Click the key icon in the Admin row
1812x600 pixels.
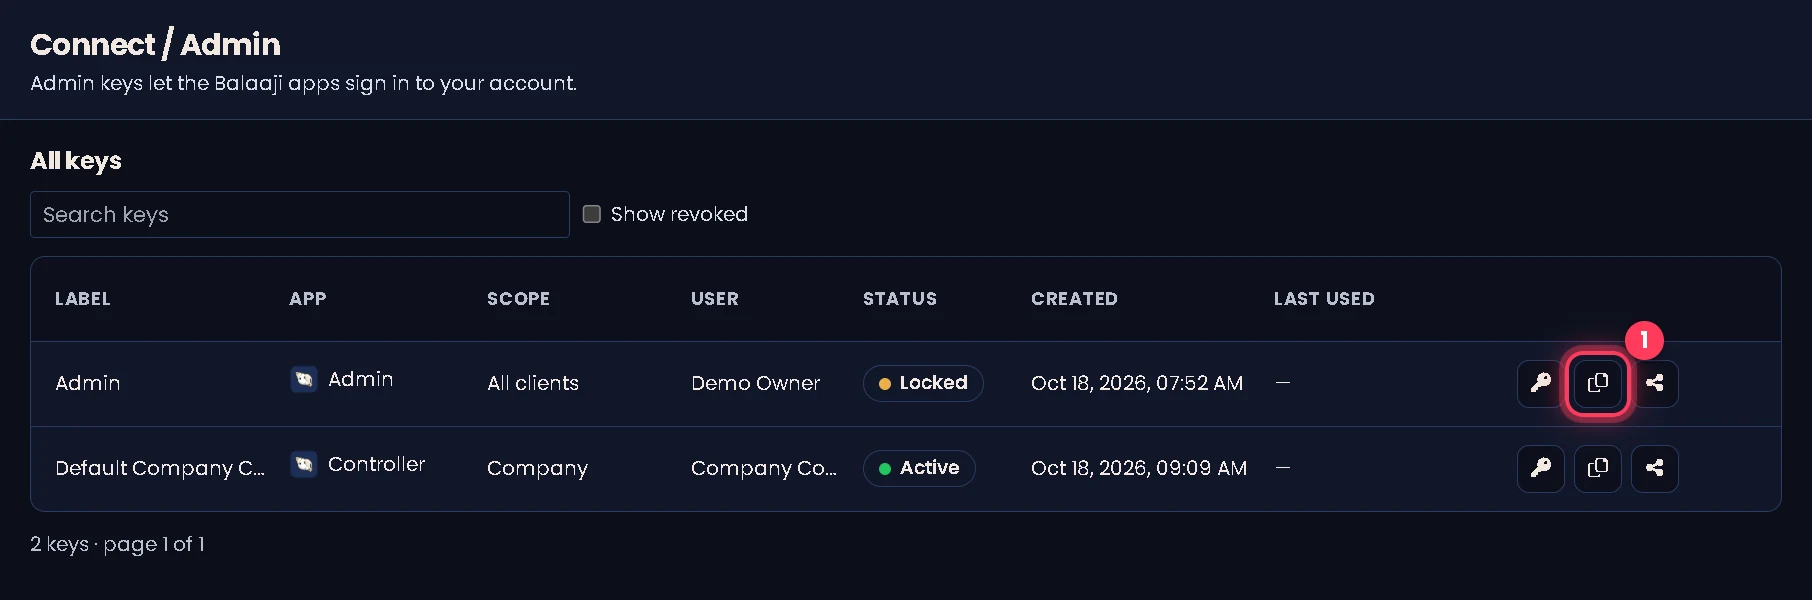point(1540,383)
